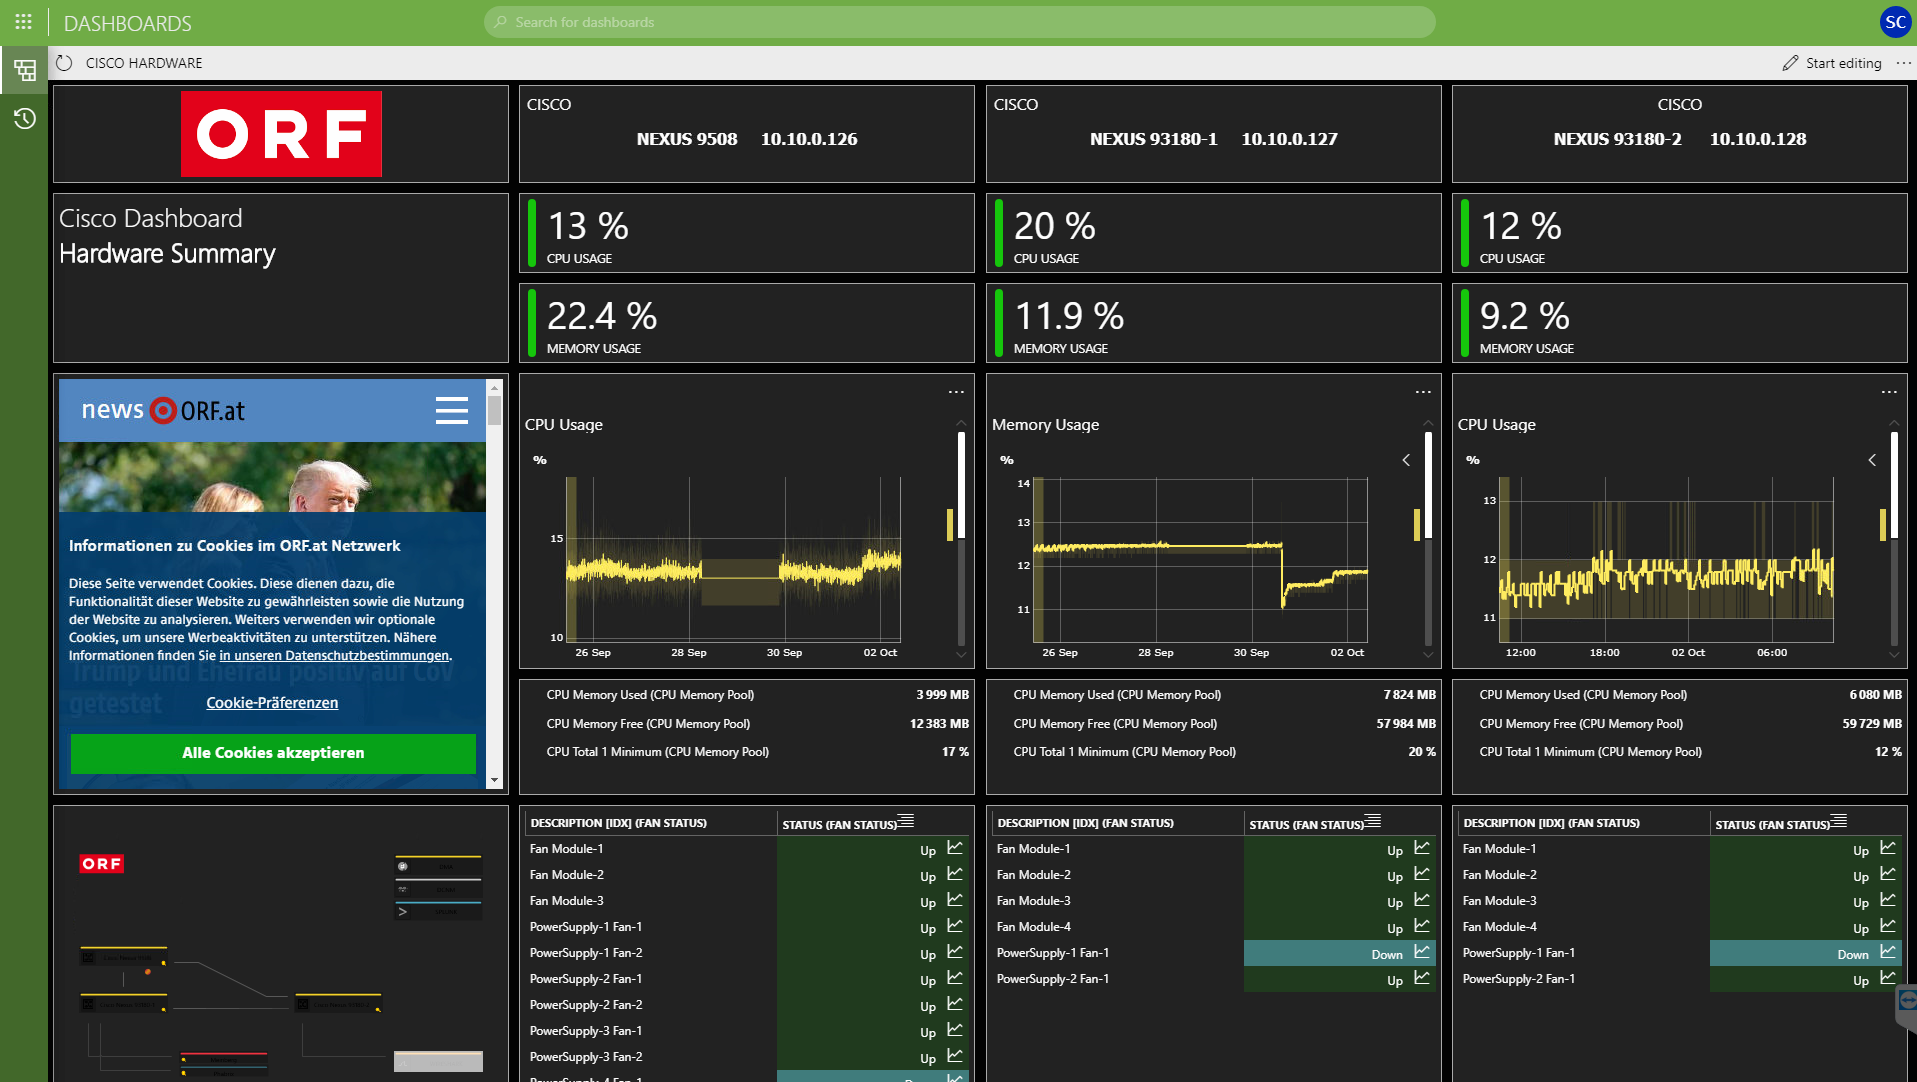Viewport: 1917px width, 1082px height.
Task: Open graph for Nexus 93180-1 PowerSupply-2 Fan-1
Action: pos(1422,978)
